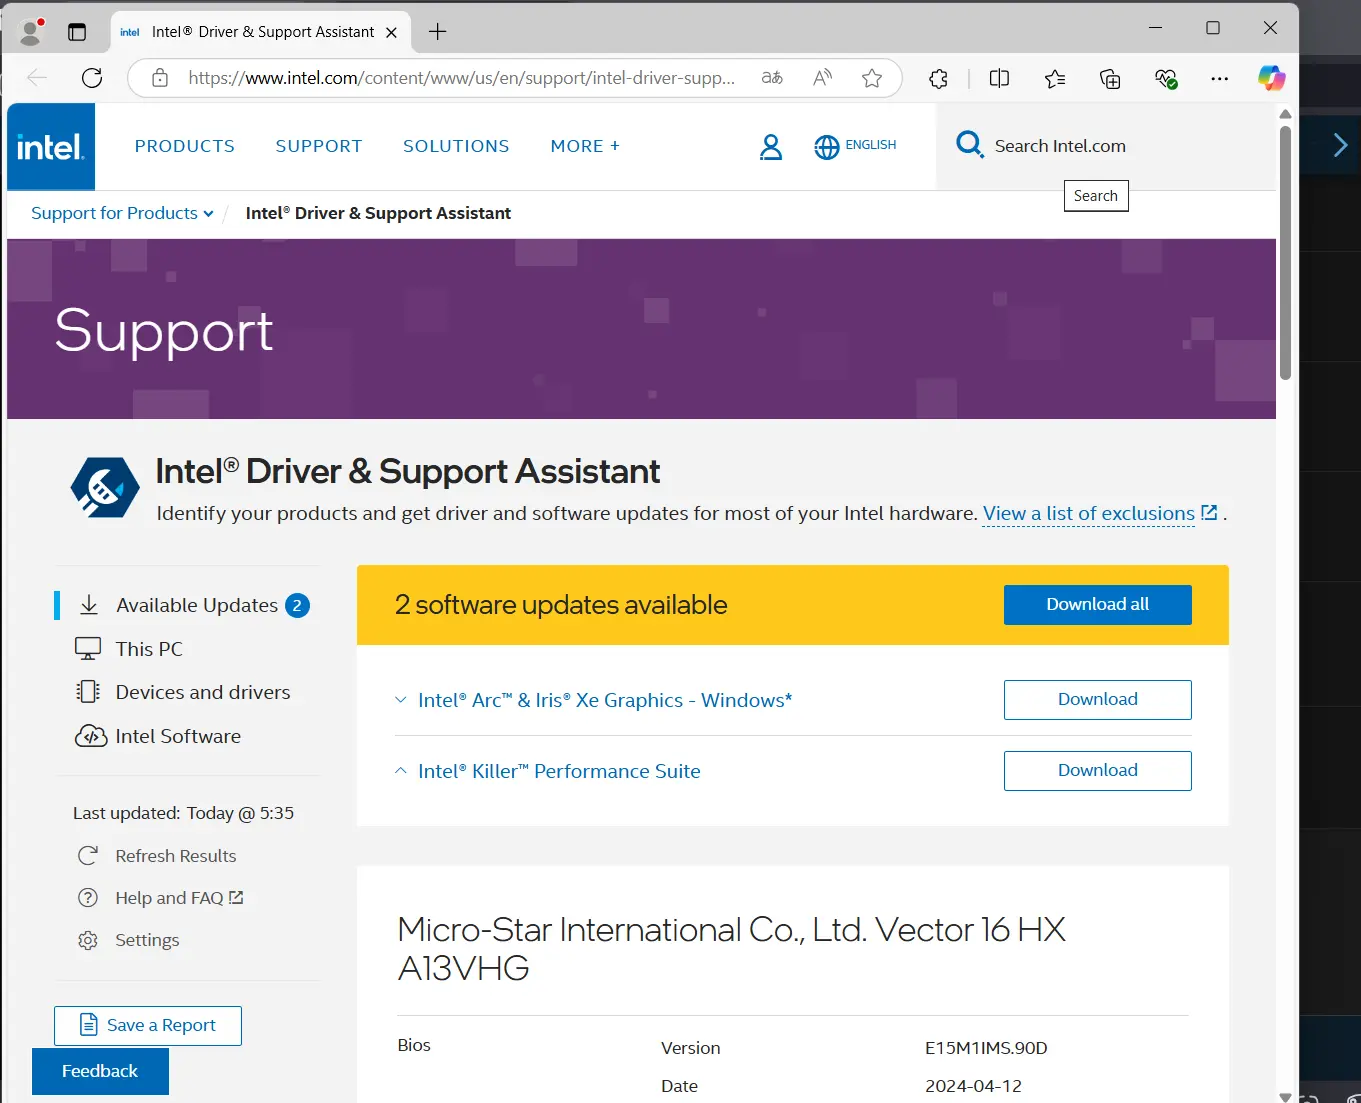Add this page to favorites star
This screenshot has width=1361, height=1103.
pos(872,78)
